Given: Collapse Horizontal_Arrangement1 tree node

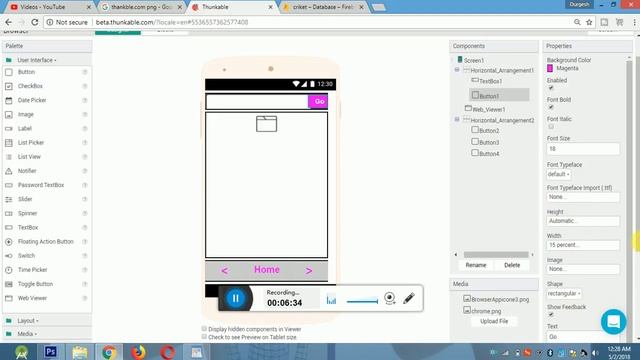Looking at the screenshot, I should point(457,70).
